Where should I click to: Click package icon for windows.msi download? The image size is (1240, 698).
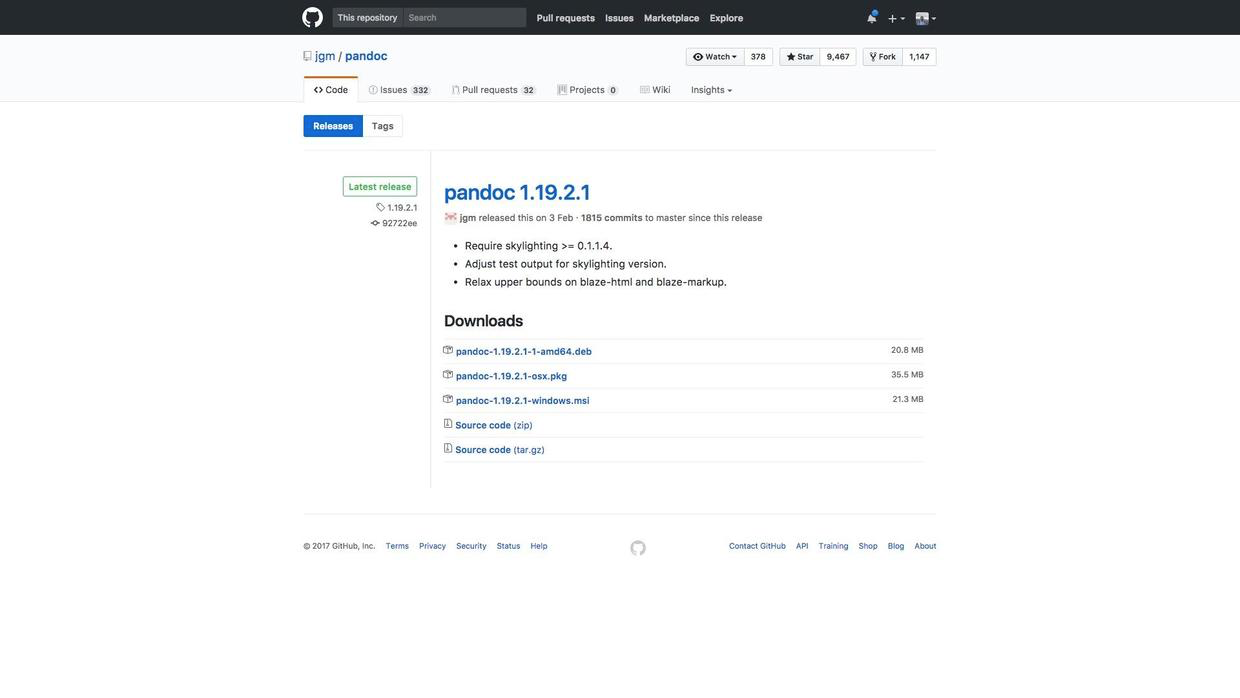(x=448, y=399)
